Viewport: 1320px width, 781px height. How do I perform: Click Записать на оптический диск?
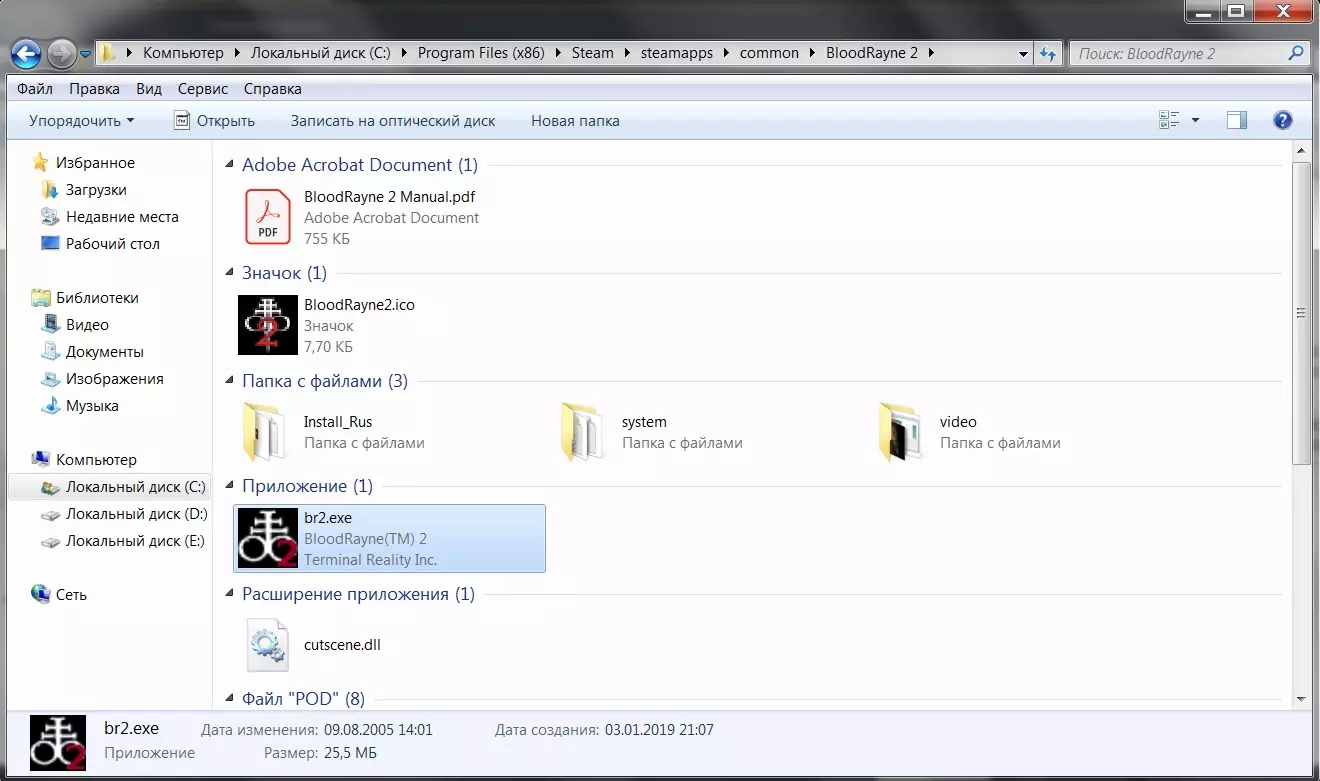pyautogui.click(x=393, y=121)
